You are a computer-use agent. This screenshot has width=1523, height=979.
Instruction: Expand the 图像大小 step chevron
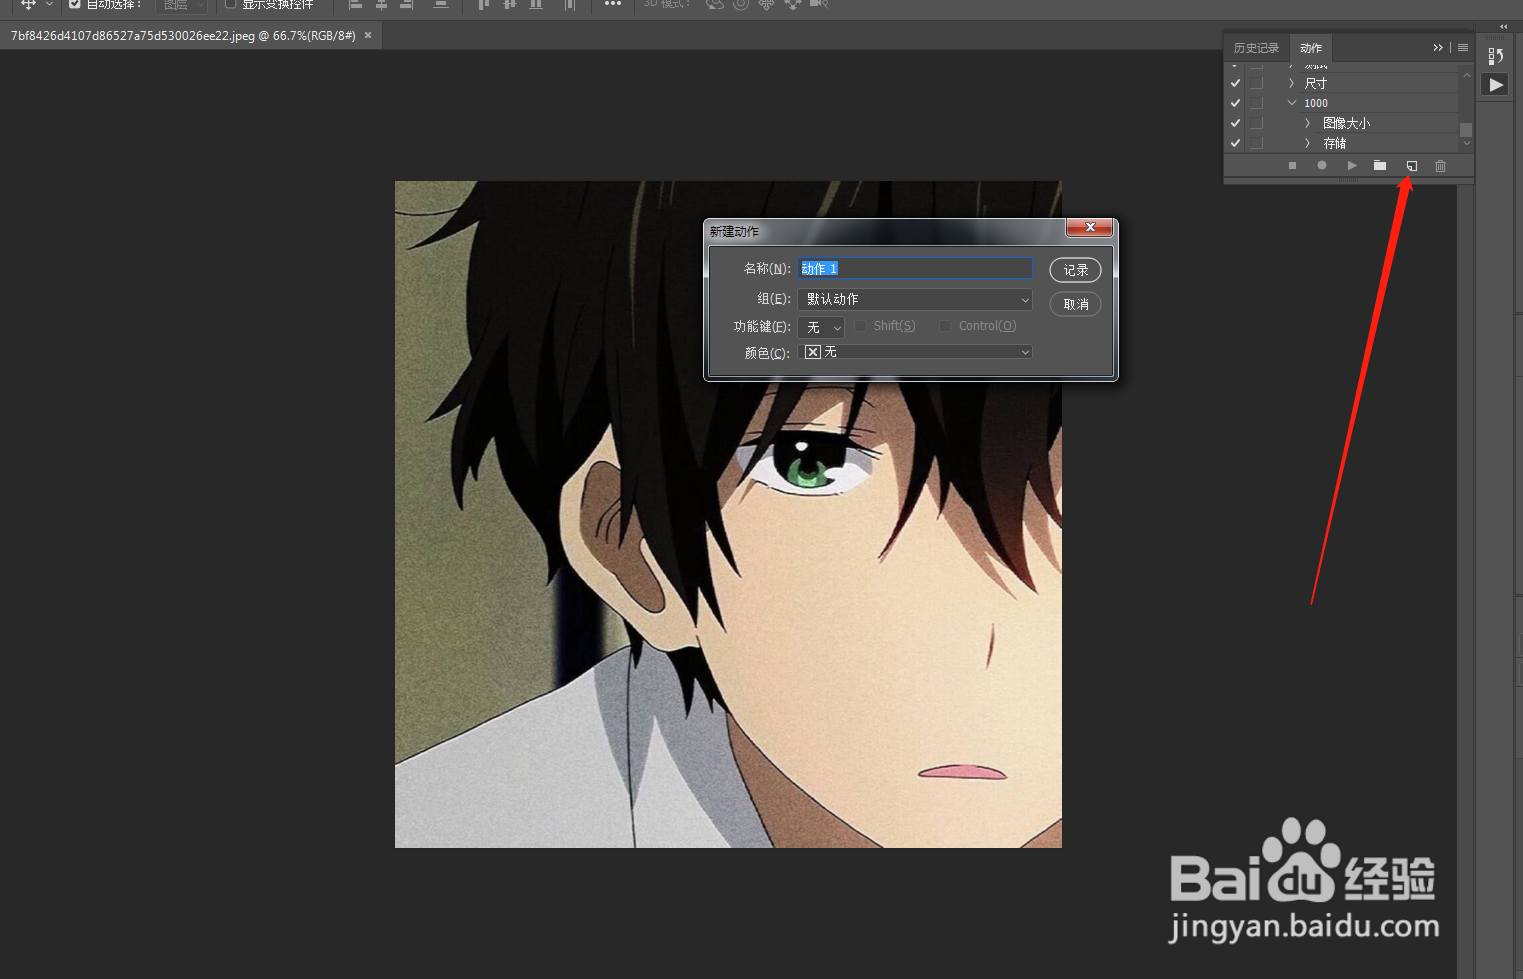pos(1307,123)
